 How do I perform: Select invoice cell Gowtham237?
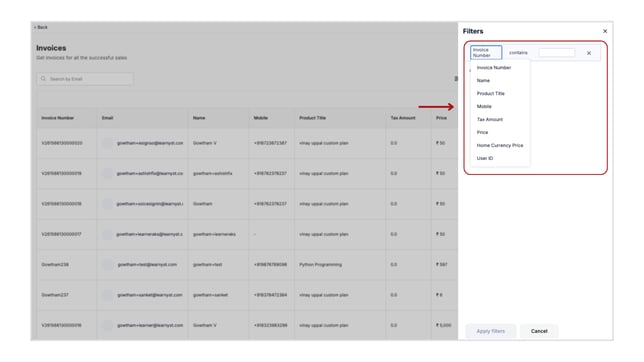click(x=55, y=295)
